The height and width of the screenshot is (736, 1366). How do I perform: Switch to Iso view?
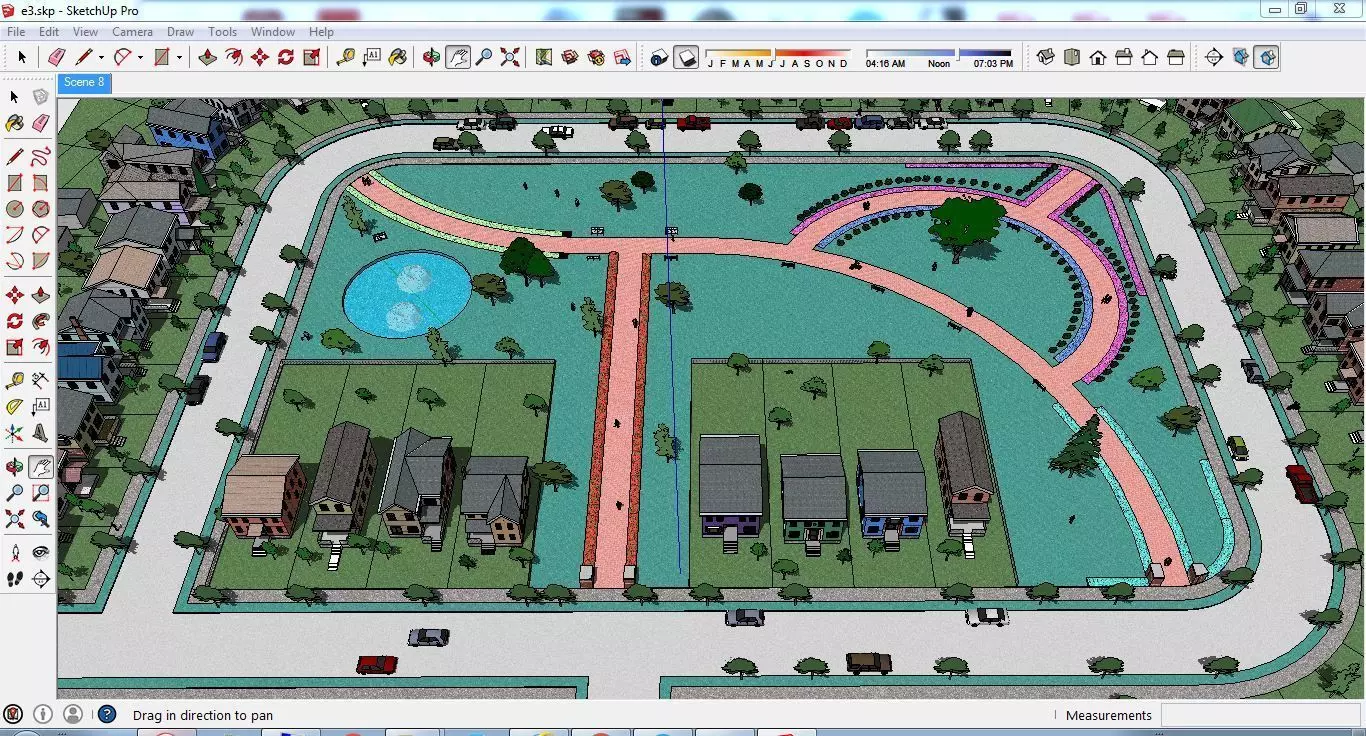[x=1046, y=57]
